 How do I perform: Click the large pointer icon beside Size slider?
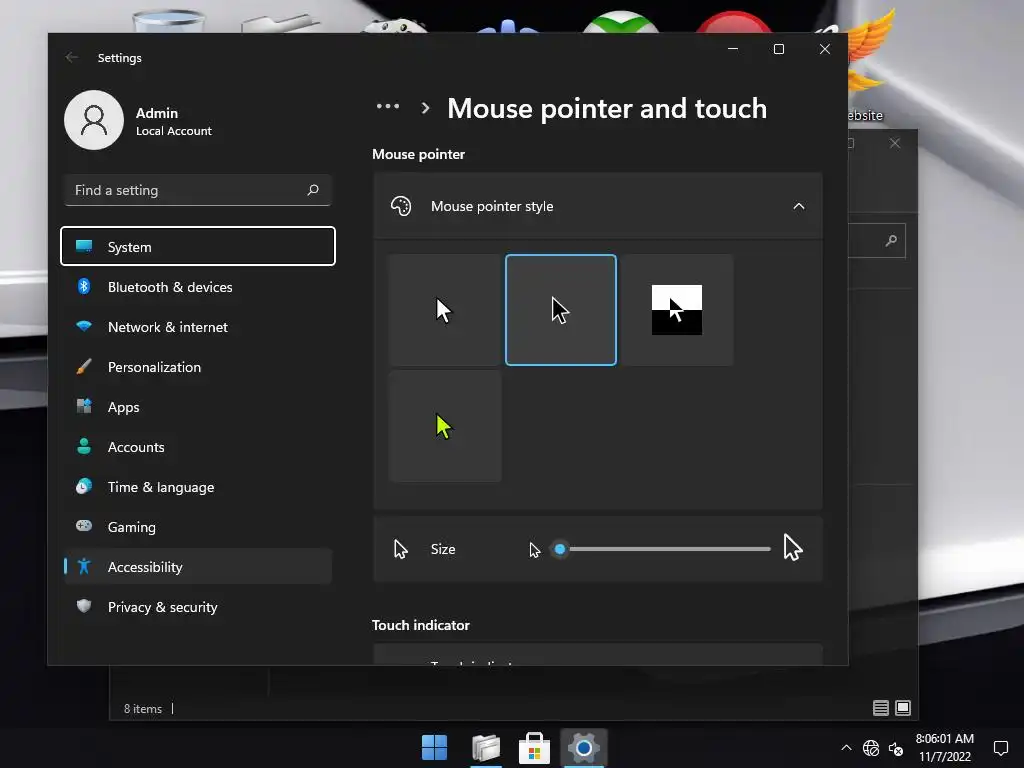coord(792,547)
